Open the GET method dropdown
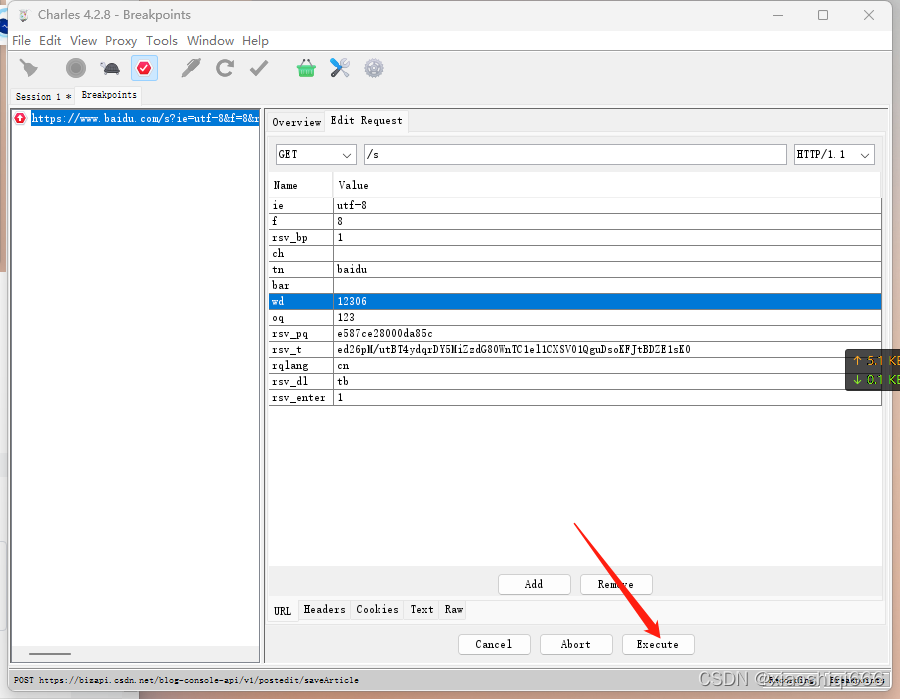This screenshot has width=900, height=699. 316,154
